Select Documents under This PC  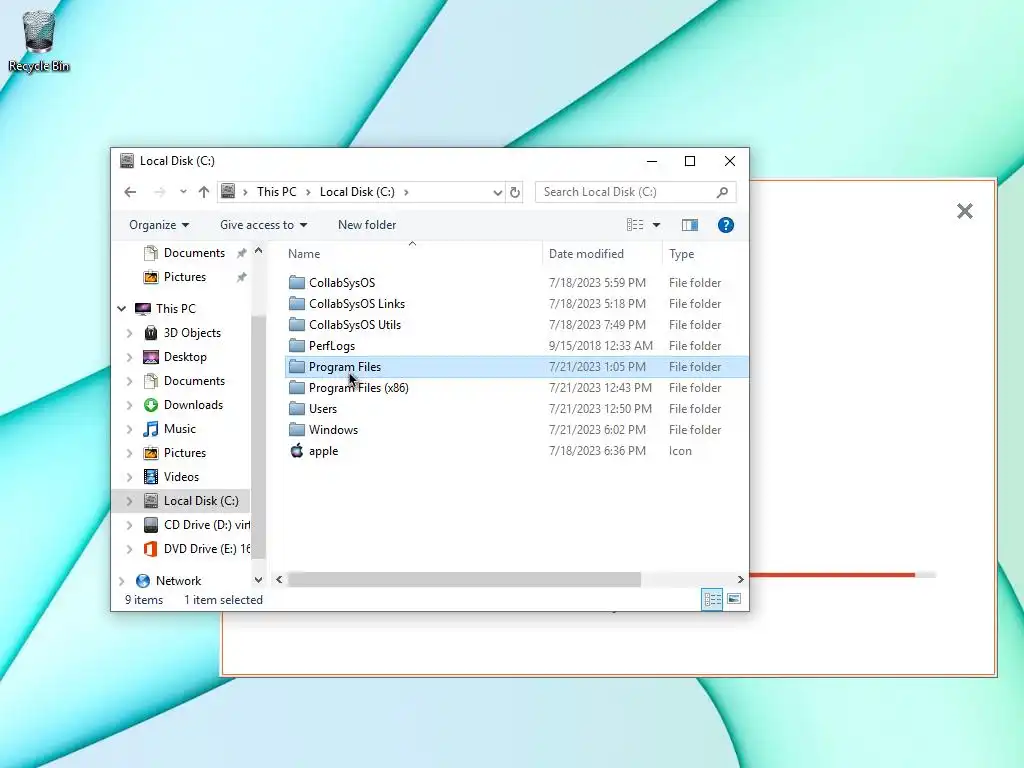click(194, 381)
